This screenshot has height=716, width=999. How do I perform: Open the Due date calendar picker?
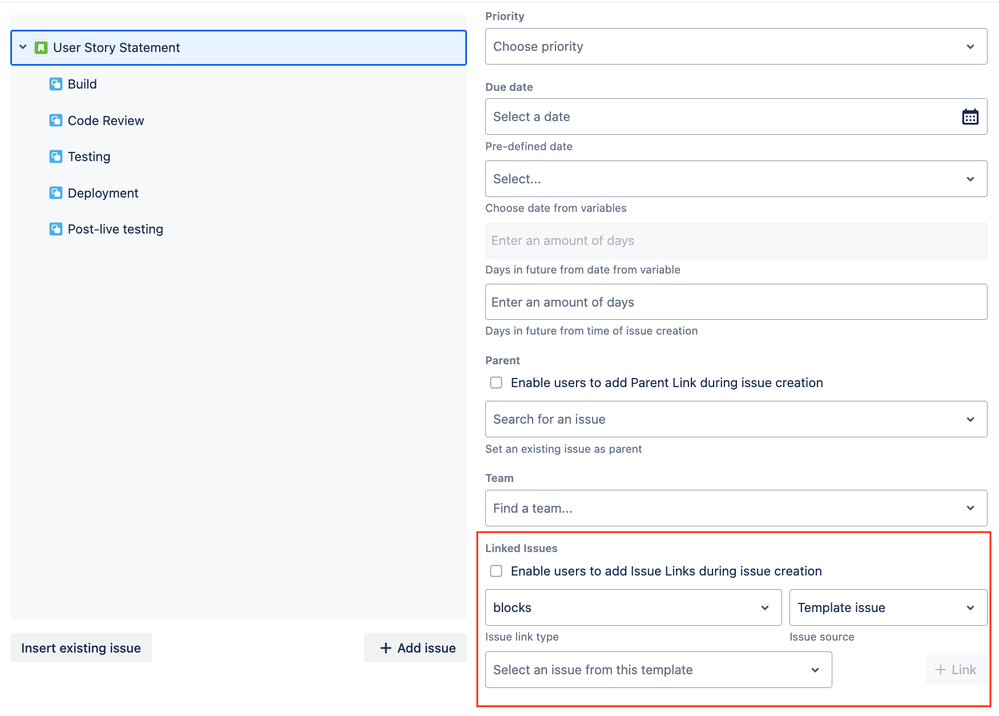coord(969,116)
